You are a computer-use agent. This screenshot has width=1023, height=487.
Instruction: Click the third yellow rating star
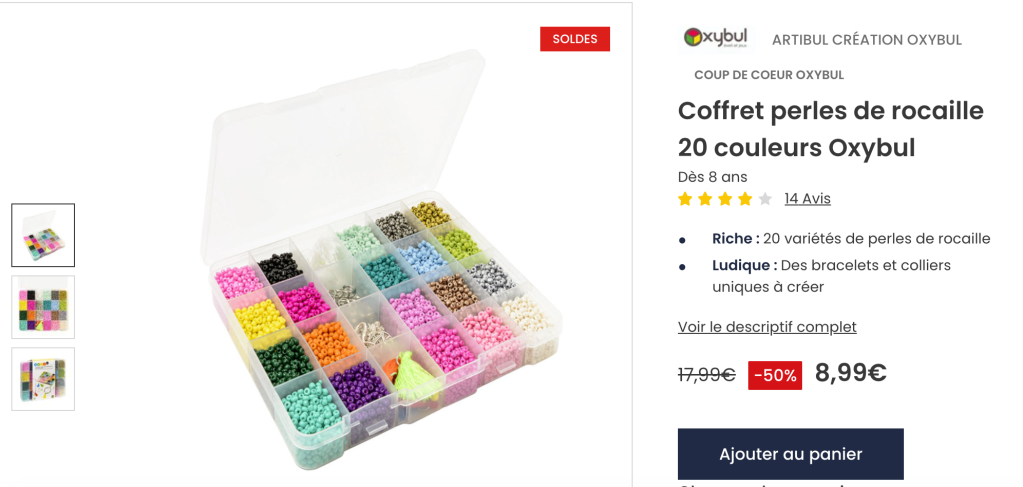click(725, 199)
